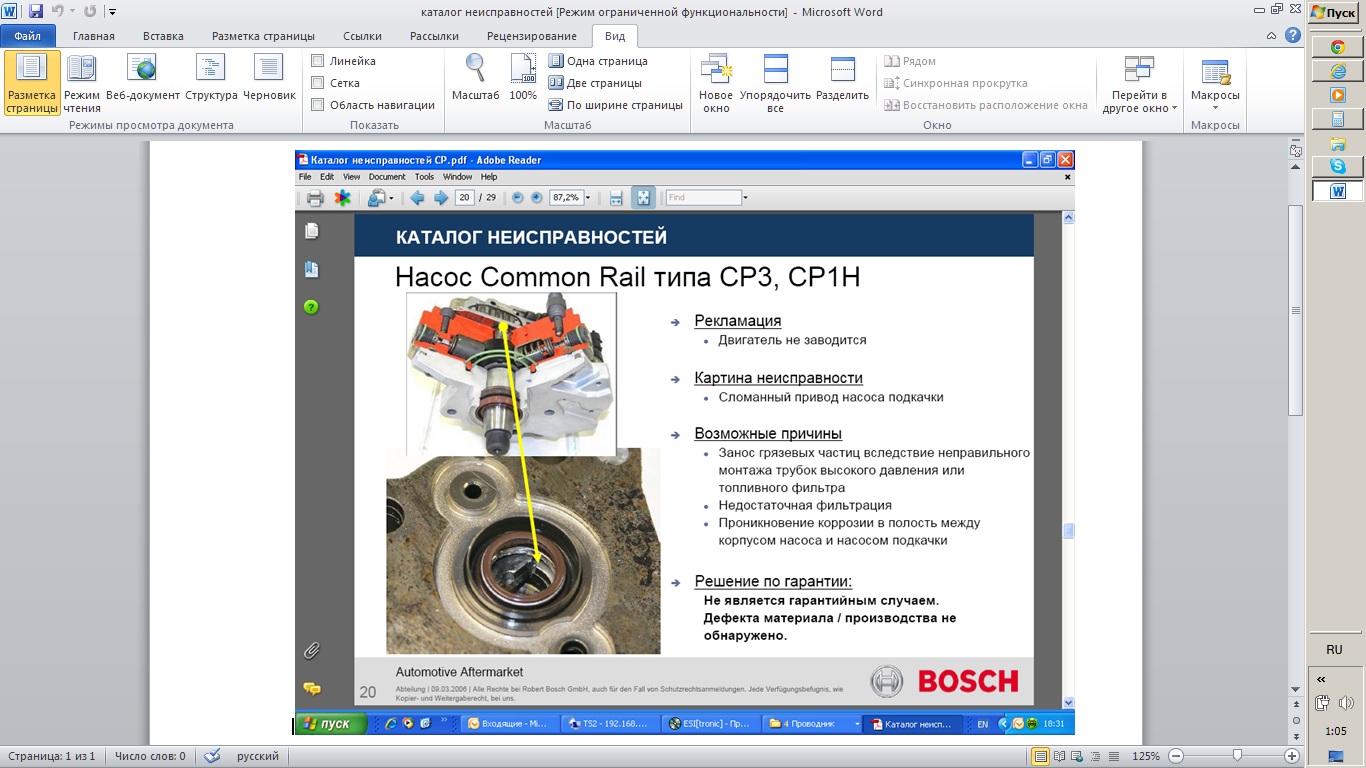Open the Рецензирование tab
The image size is (1366, 768).
[x=531, y=36]
